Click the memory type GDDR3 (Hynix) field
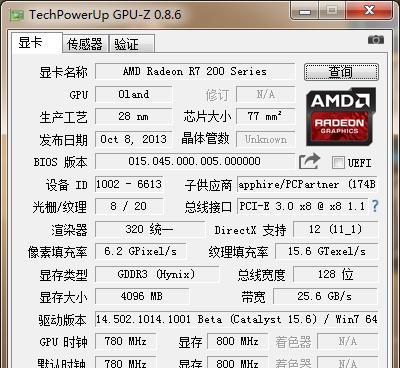Image resolution: width=400 pixels, height=368 pixels. 157,274
